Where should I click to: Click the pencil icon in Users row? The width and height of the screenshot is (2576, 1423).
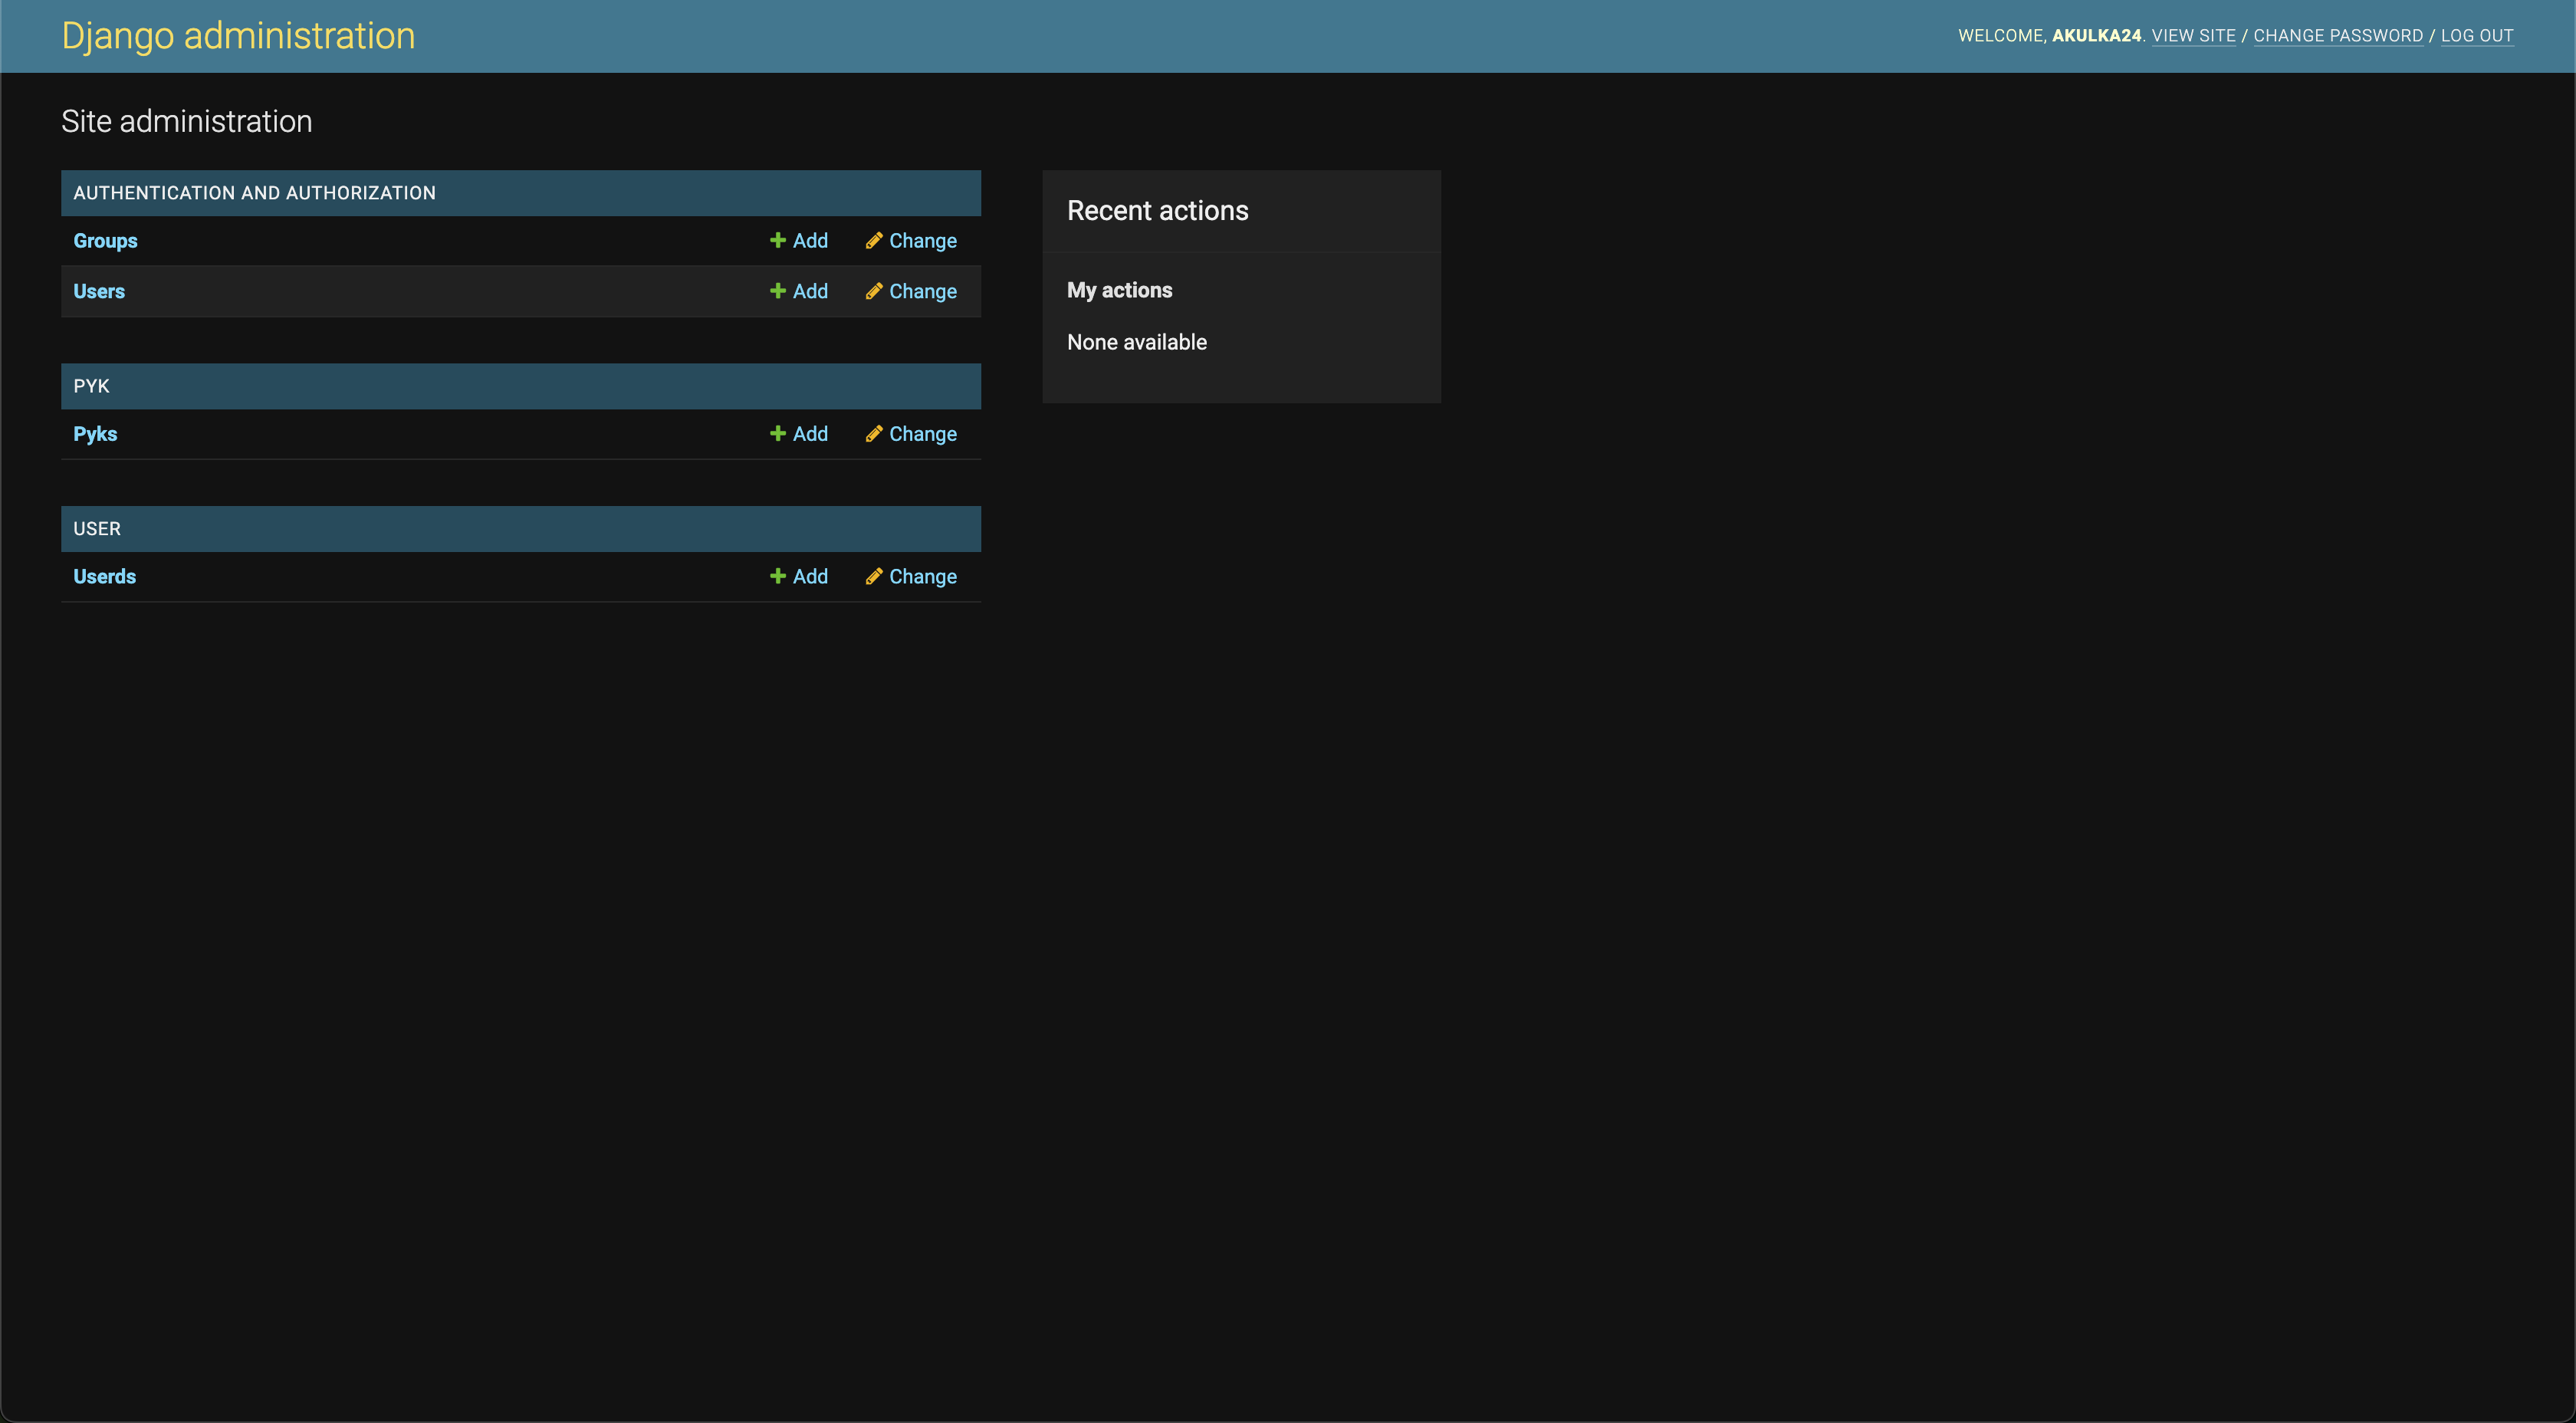click(x=873, y=291)
